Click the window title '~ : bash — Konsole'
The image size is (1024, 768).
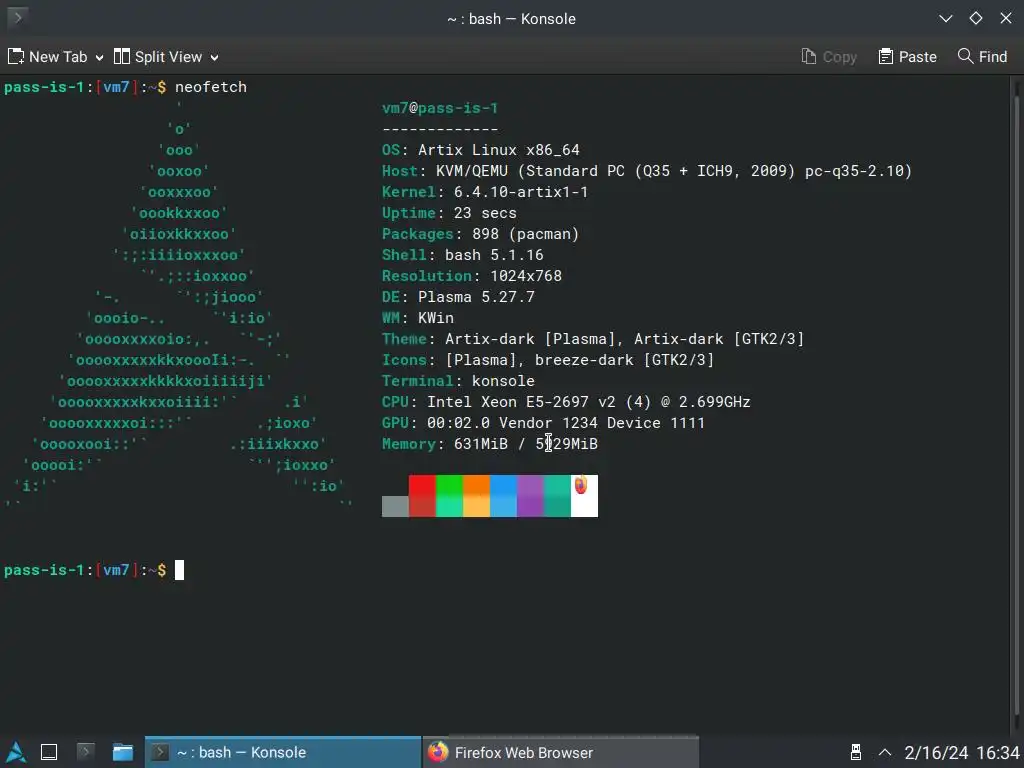511,19
